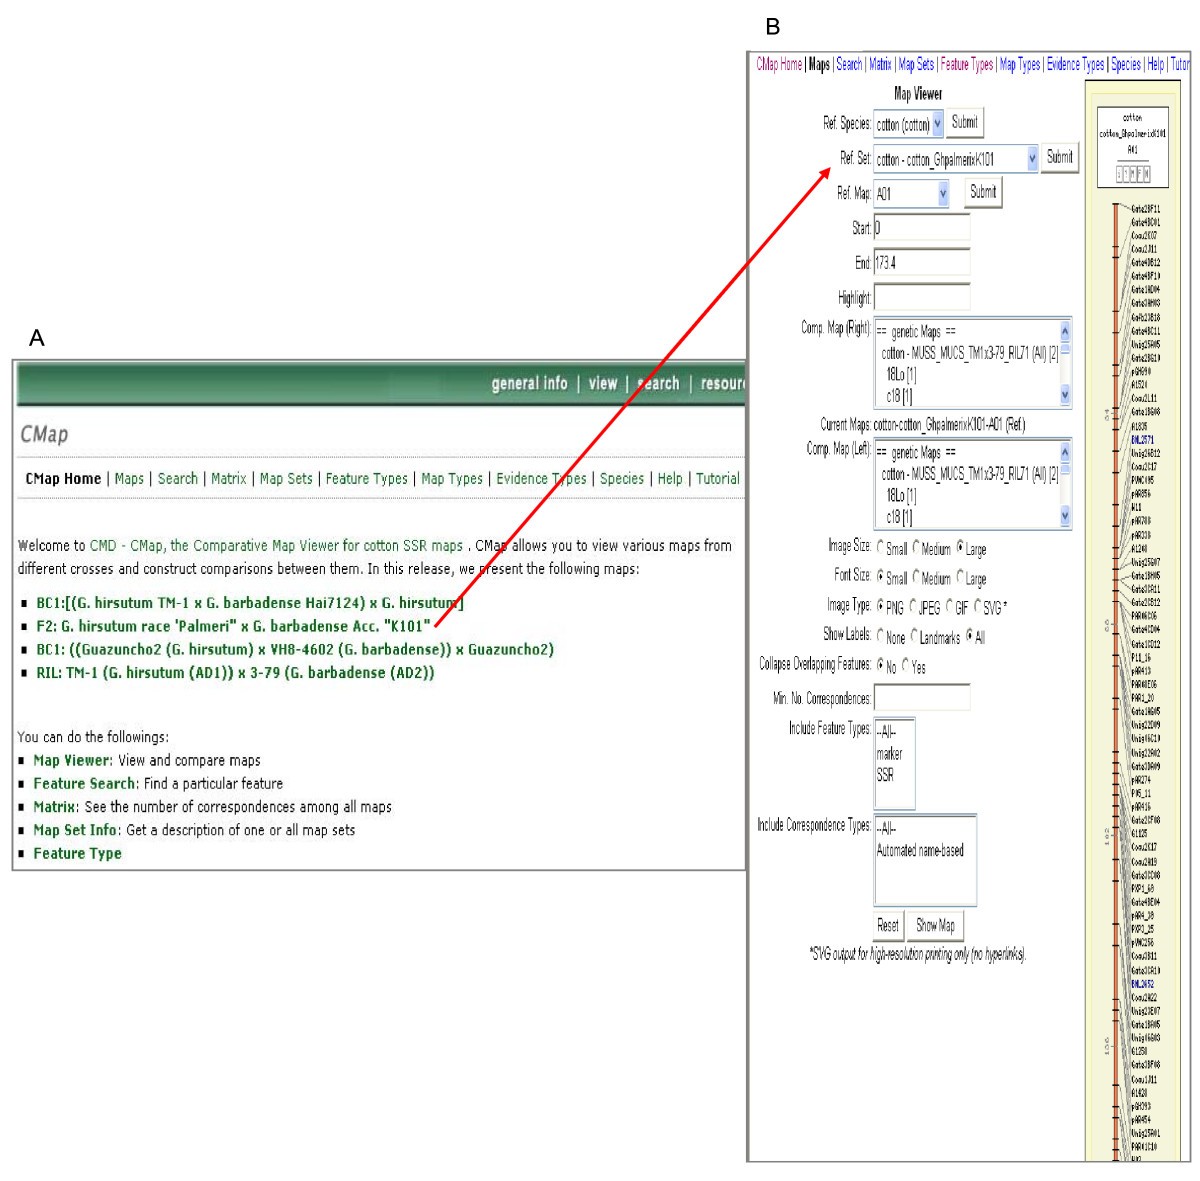Select Yes for Collapse Overlapping Features
The image size is (1200, 1181).
(906, 665)
